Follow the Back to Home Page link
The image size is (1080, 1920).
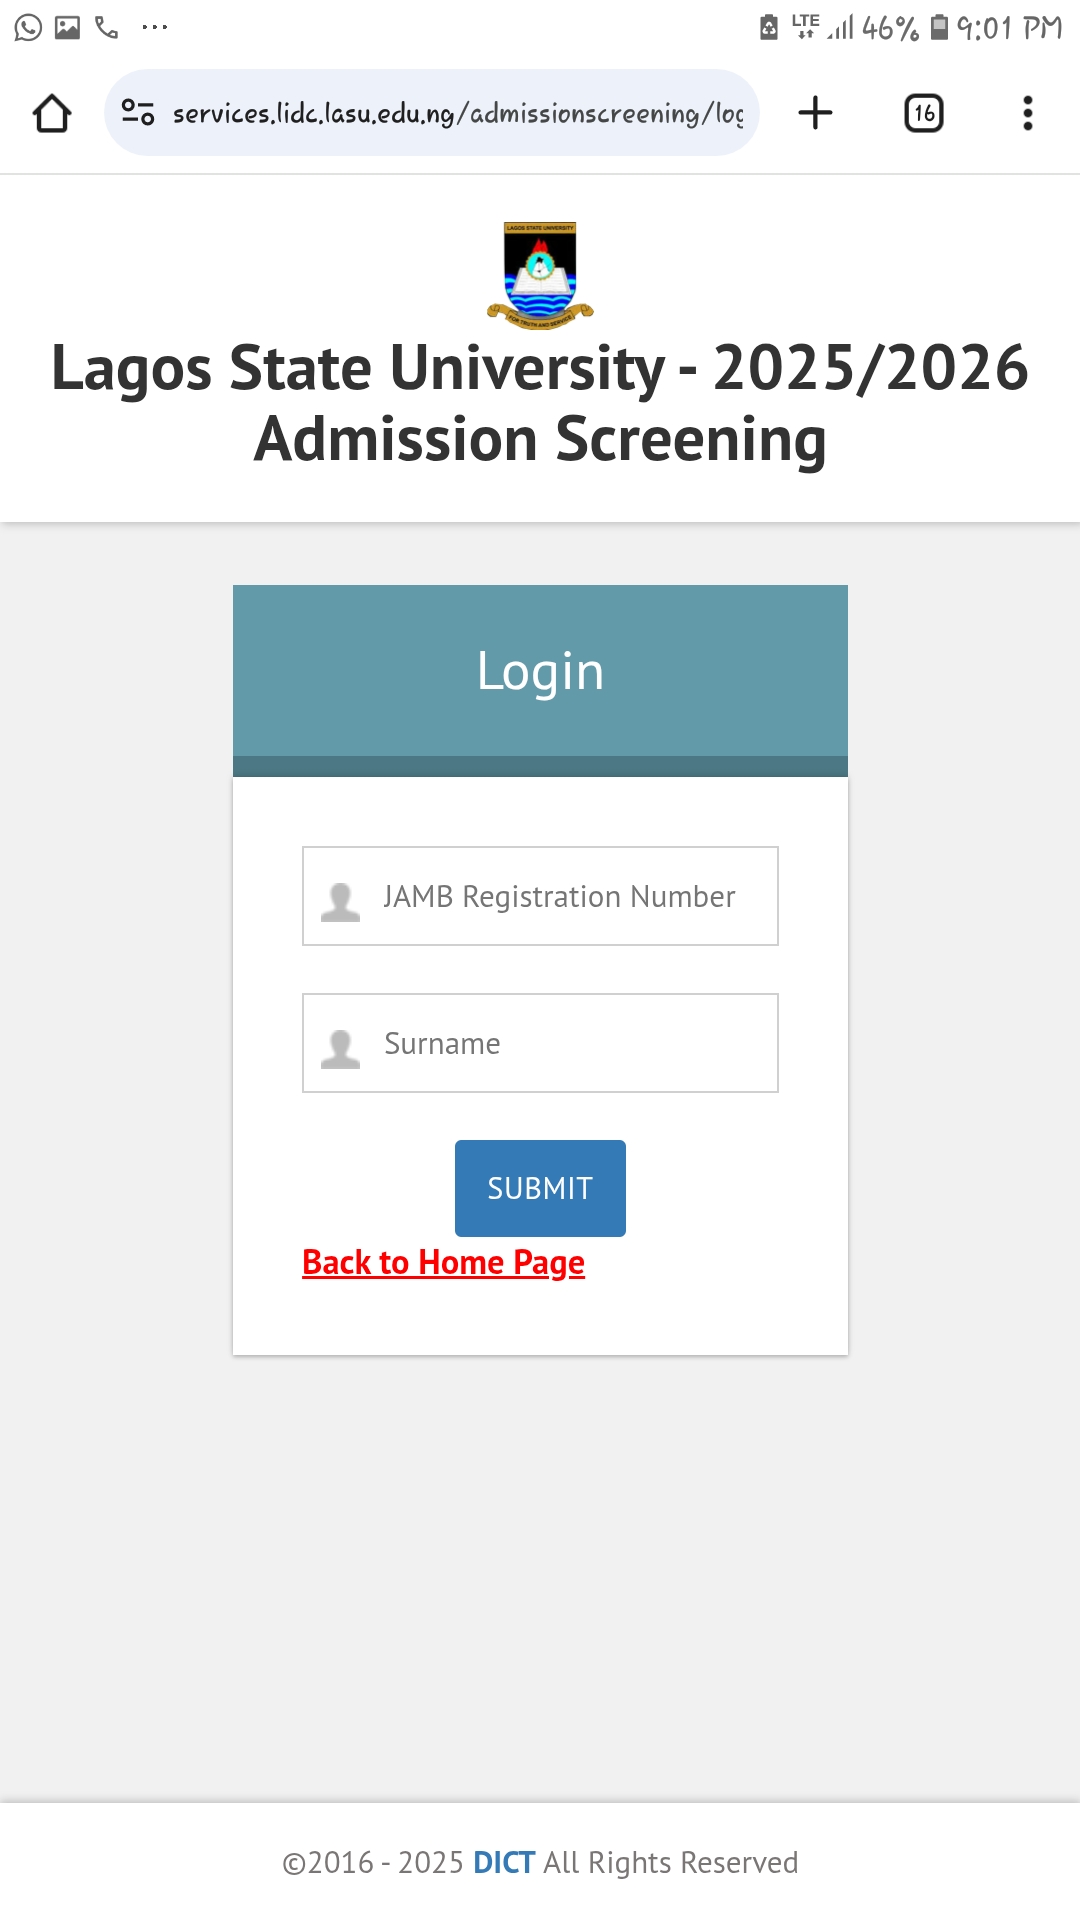[x=443, y=1263]
